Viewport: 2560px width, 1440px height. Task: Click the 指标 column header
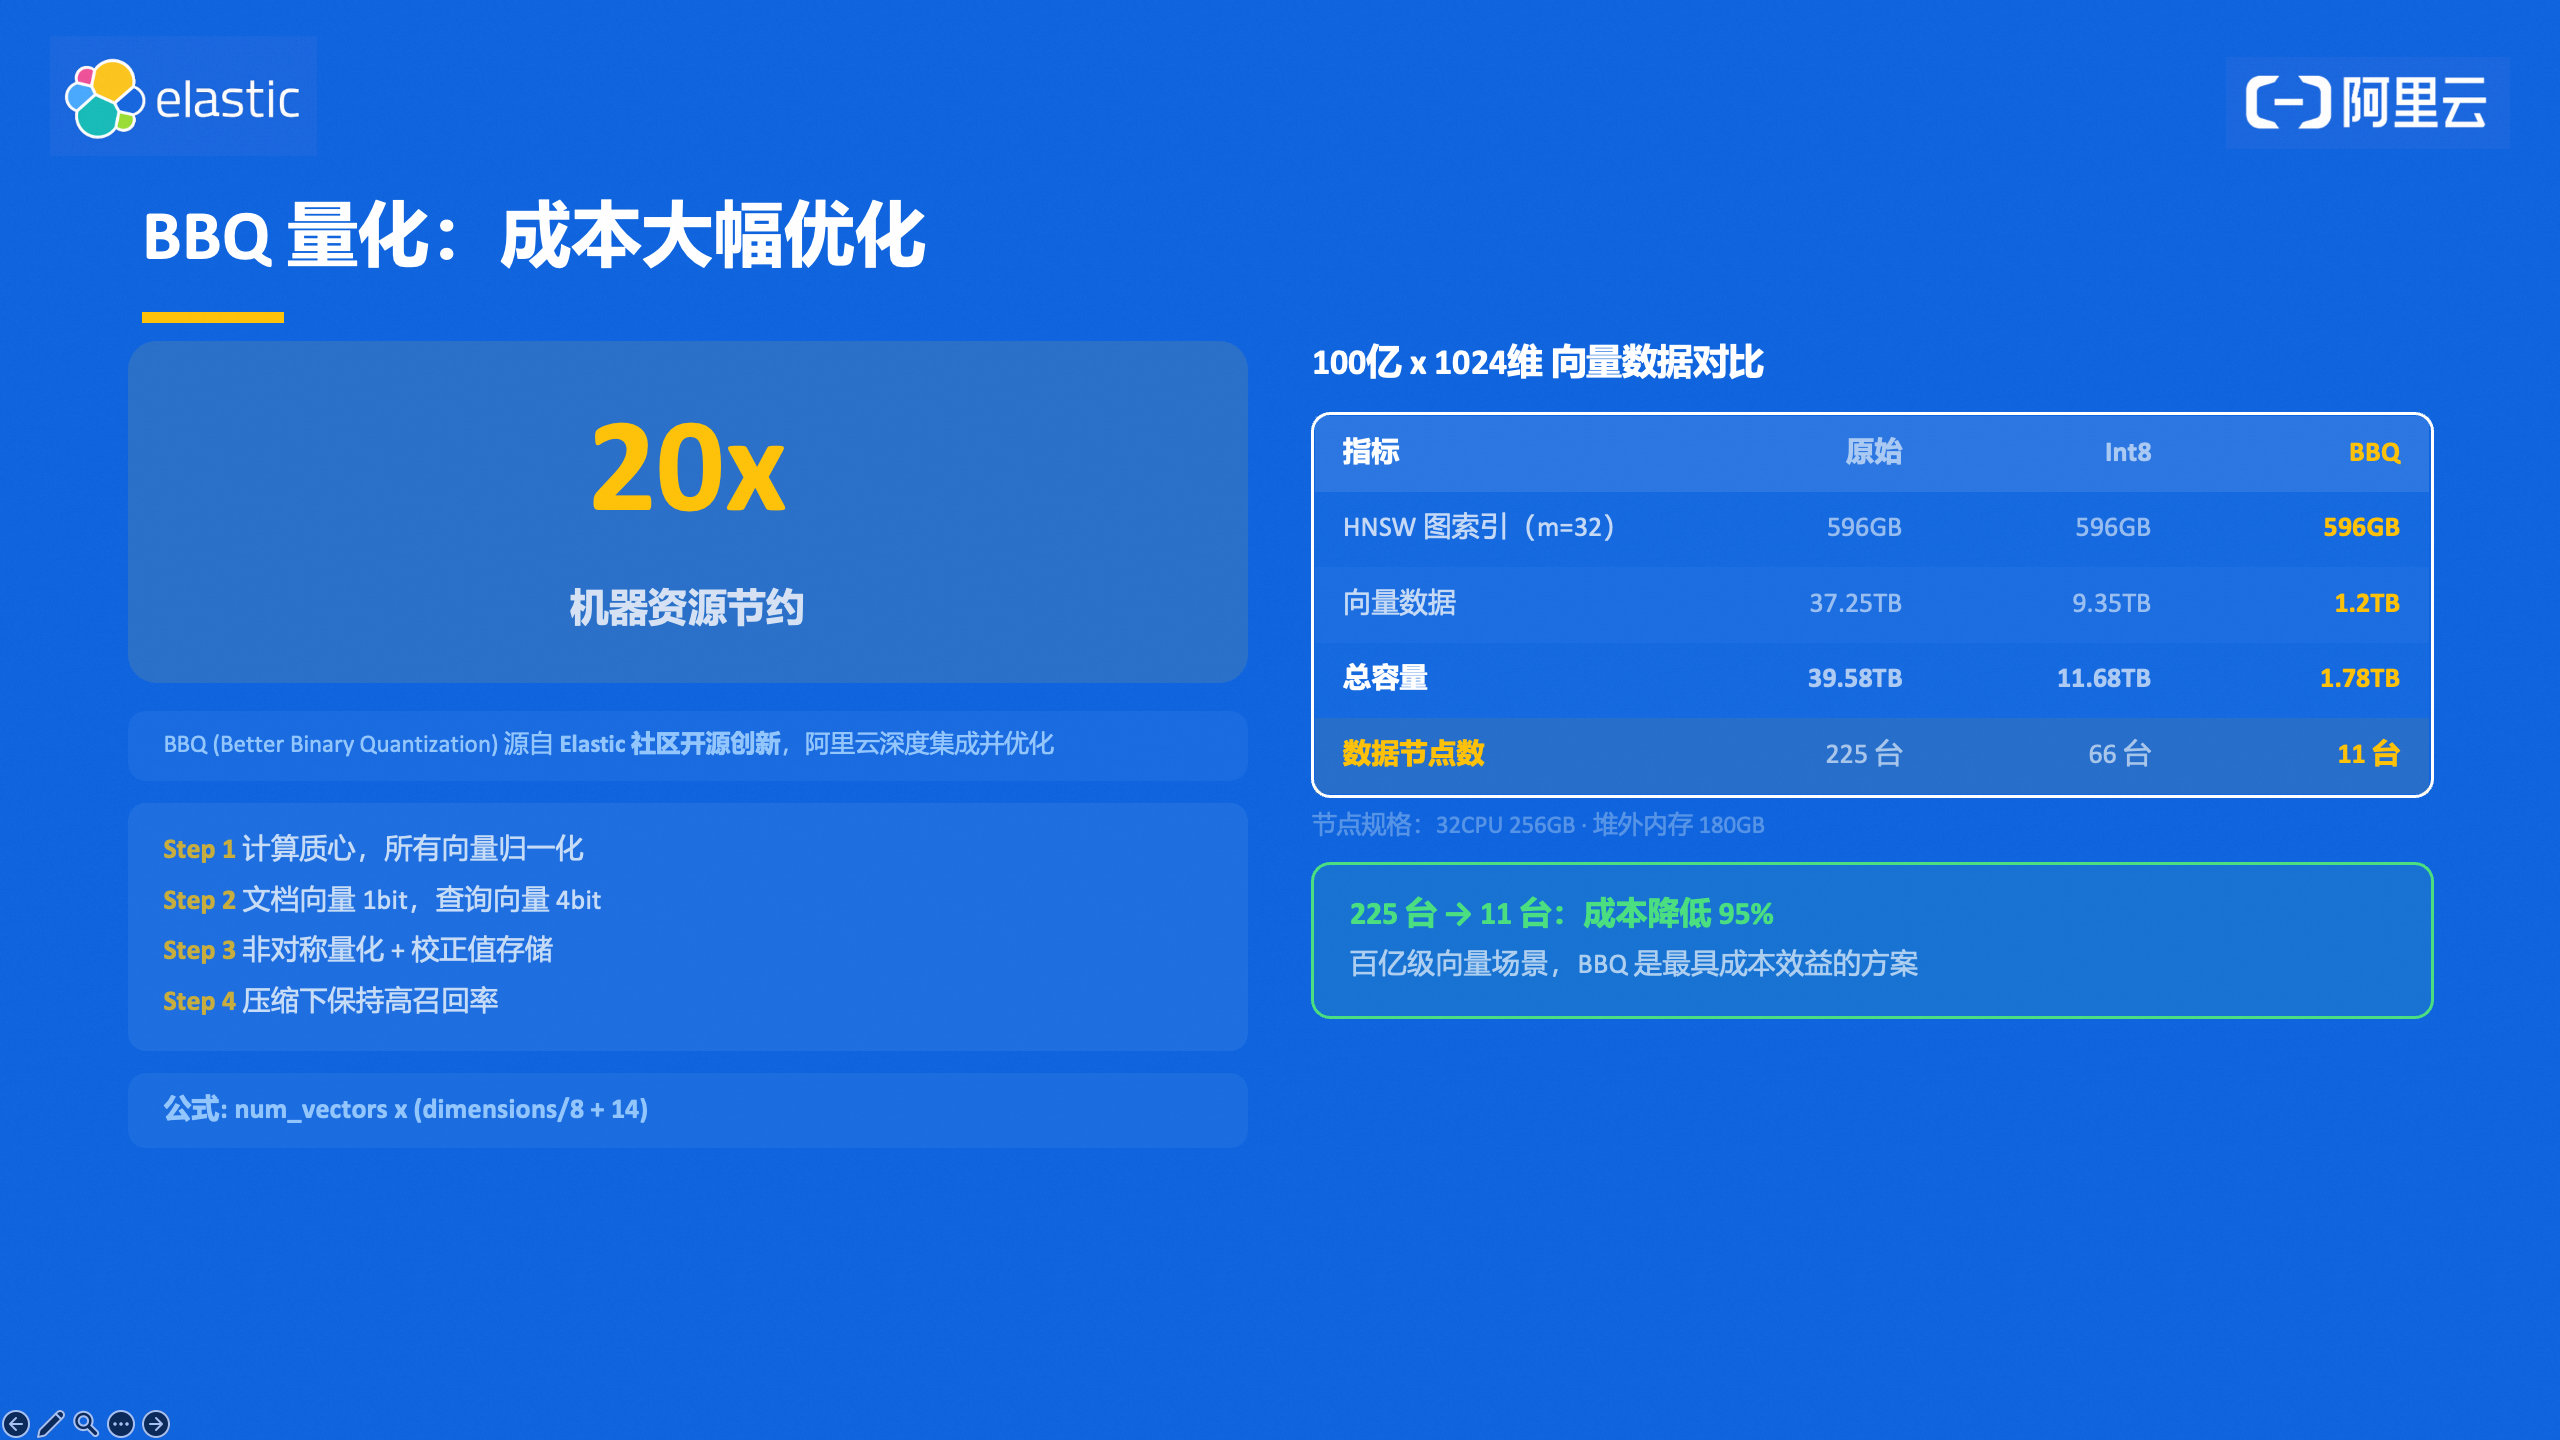1371,452
